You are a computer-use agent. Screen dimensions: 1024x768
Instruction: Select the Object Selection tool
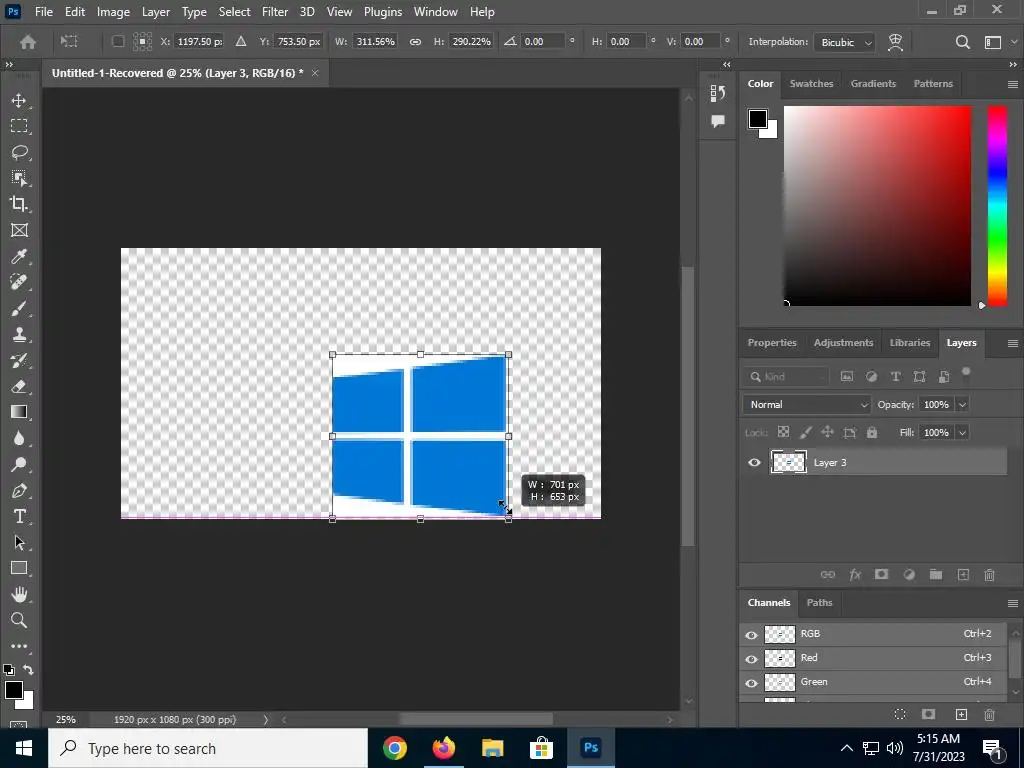tap(19, 178)
